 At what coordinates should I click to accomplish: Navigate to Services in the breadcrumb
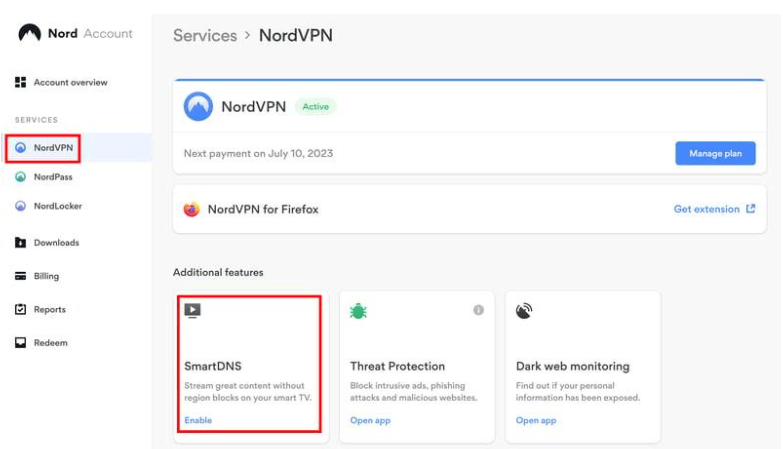[205, 35]
